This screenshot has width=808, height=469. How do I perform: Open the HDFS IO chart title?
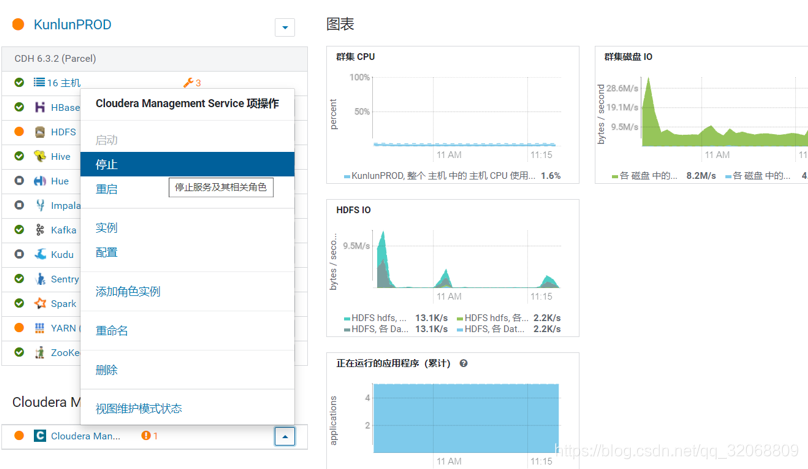[354, 210]
